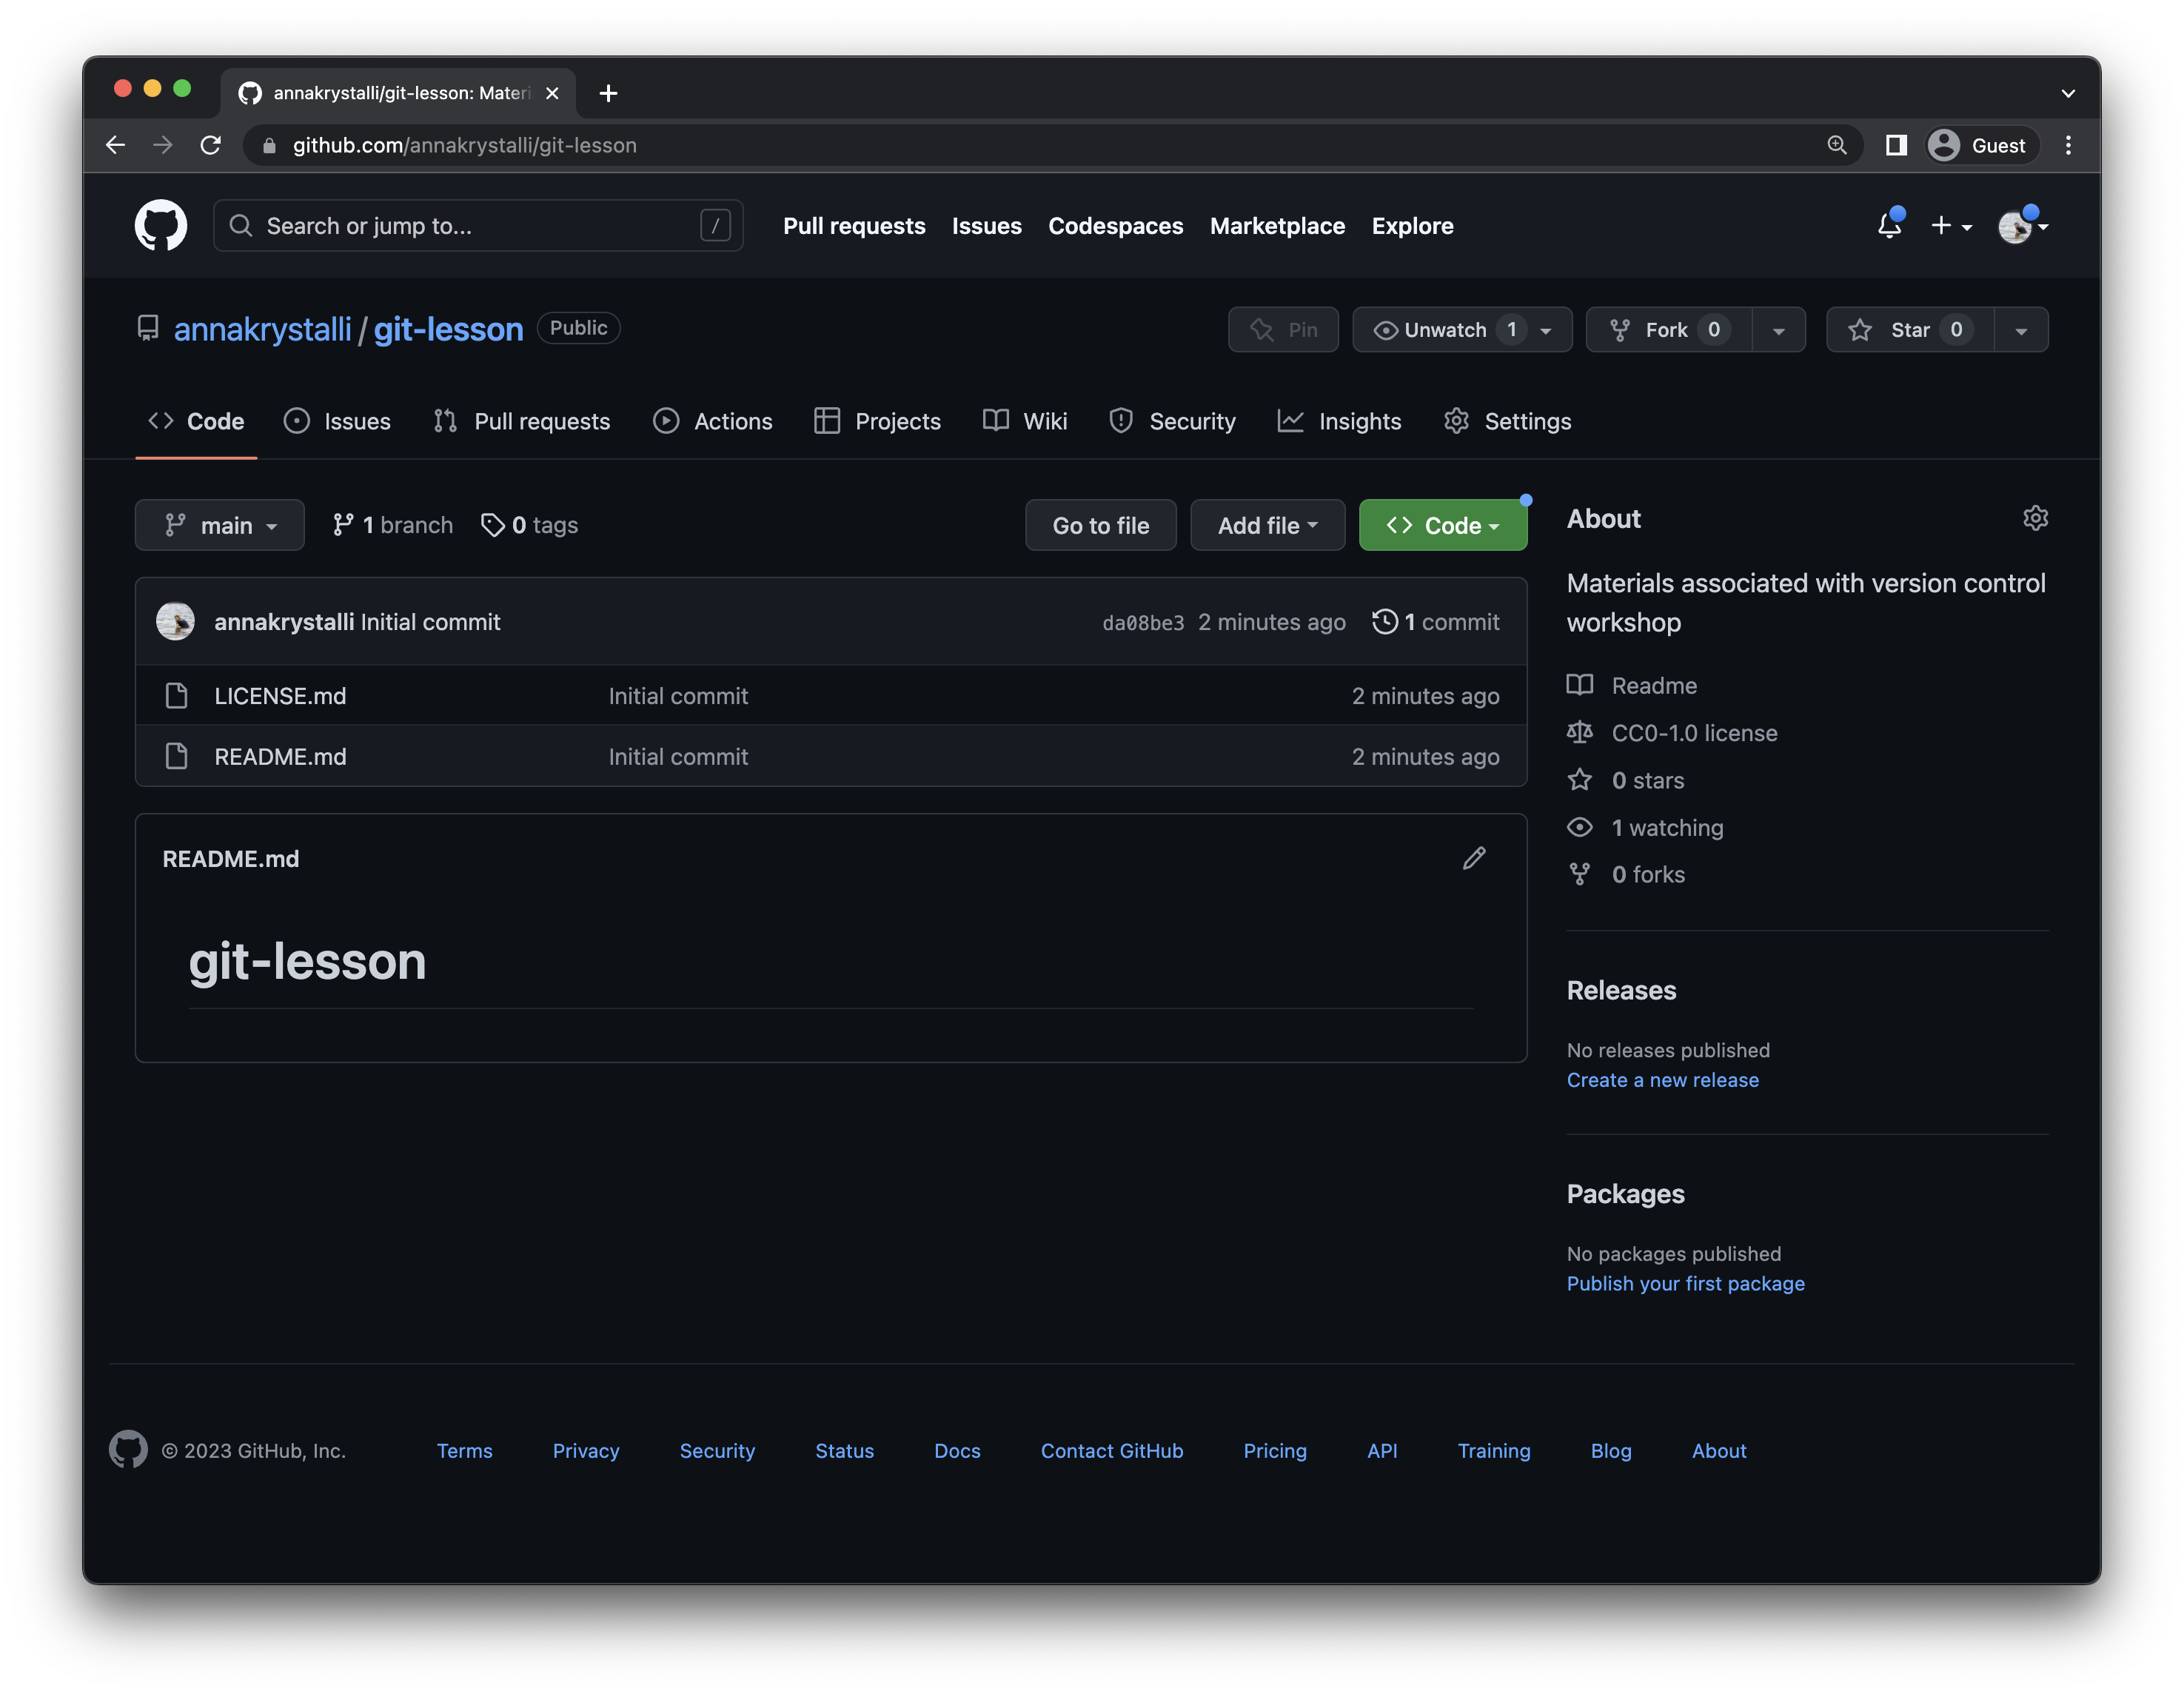Click Create a new release
Screen dimensions: 2184x1694
tap(1662, 1080)
